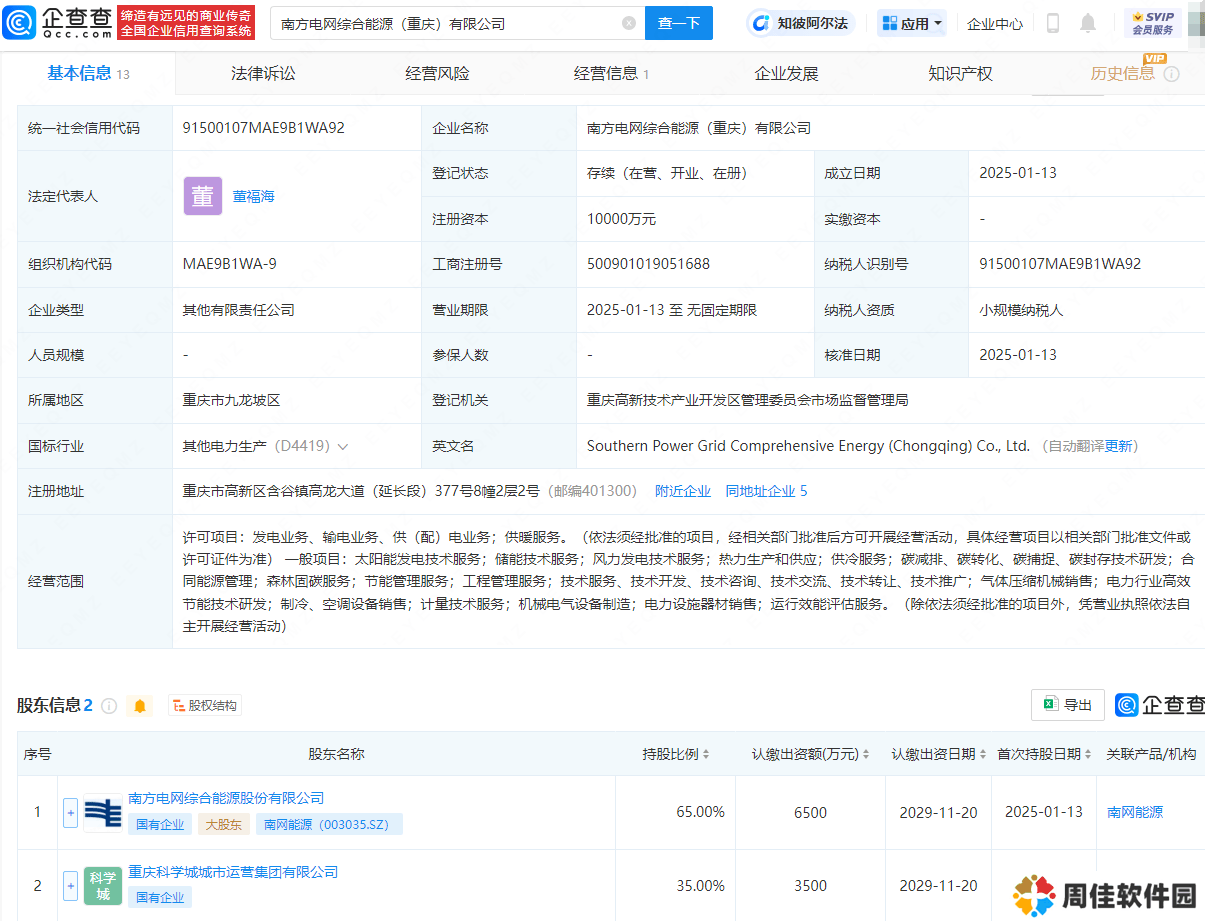Open notifications bell in the top bar

pos(1088,23)
